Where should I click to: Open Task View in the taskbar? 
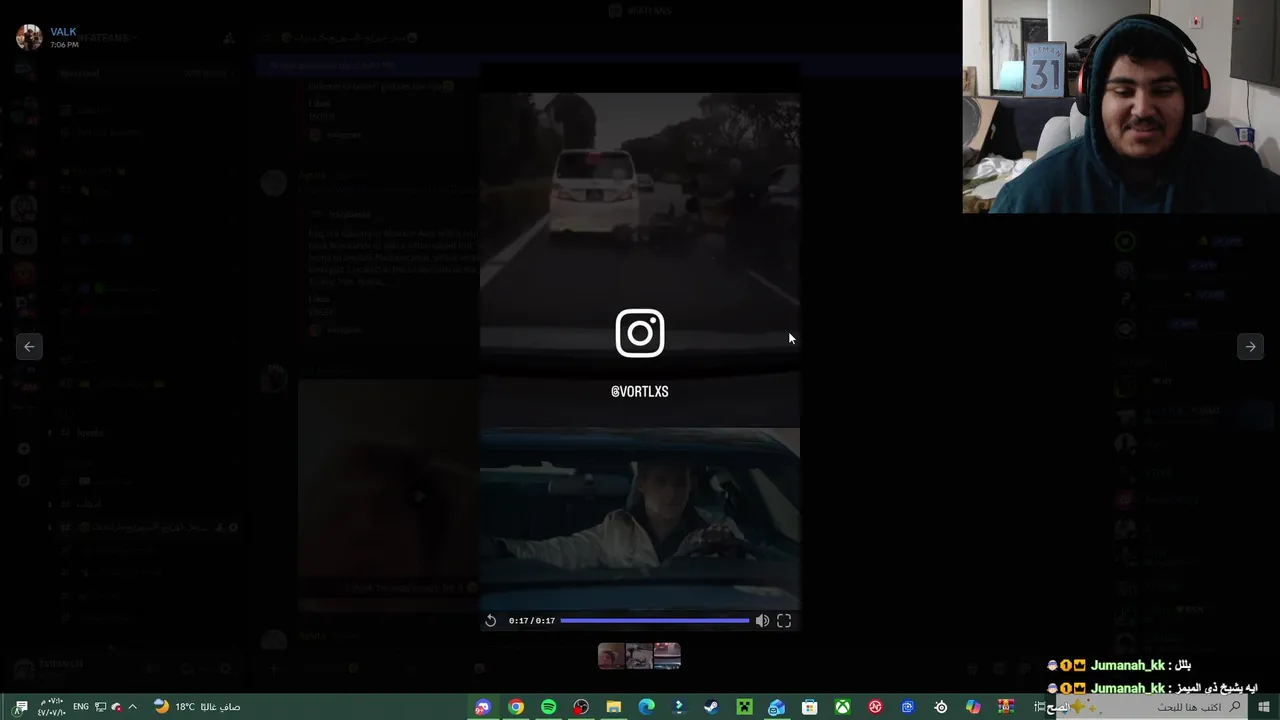coord(1040,707)
